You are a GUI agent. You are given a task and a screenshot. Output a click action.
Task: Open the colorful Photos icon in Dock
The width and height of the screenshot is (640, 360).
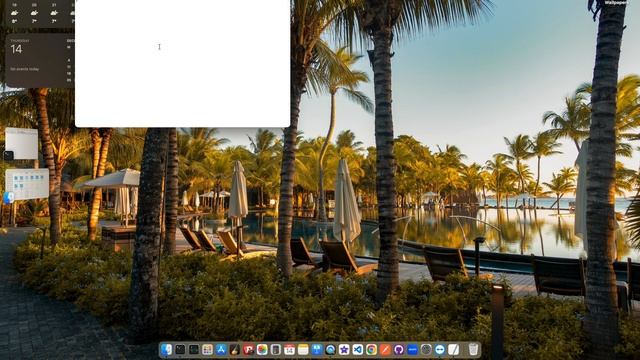[262, 349]
